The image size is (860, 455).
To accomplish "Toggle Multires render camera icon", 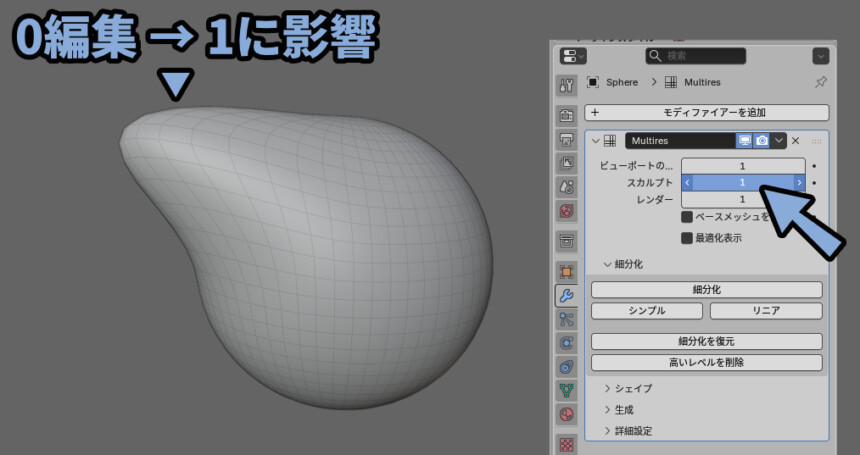I will tap(762, 141).
